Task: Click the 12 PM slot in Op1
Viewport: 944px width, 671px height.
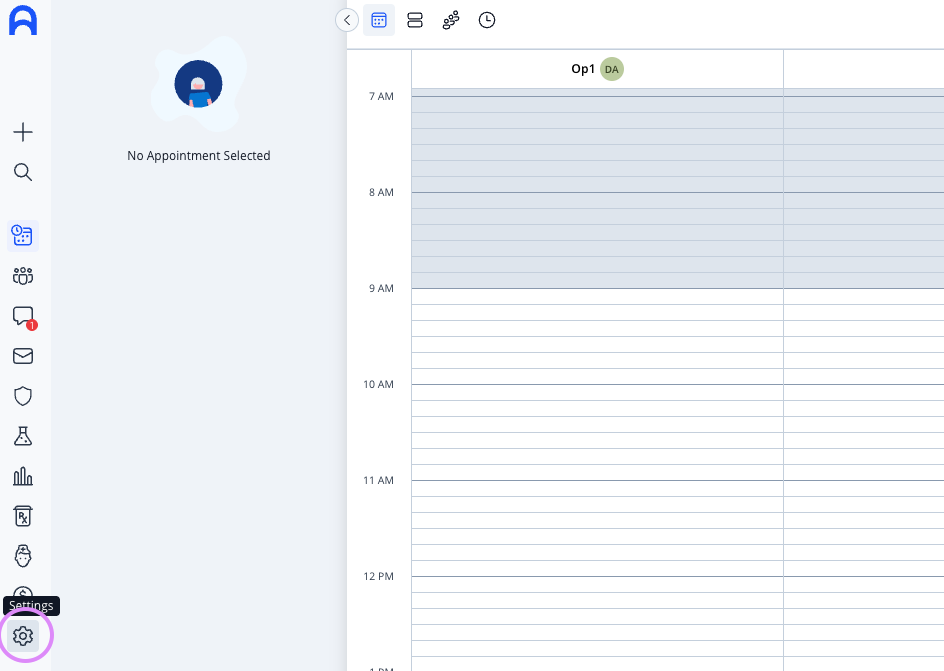Action: pyautogui.click(x=597, y=584)
